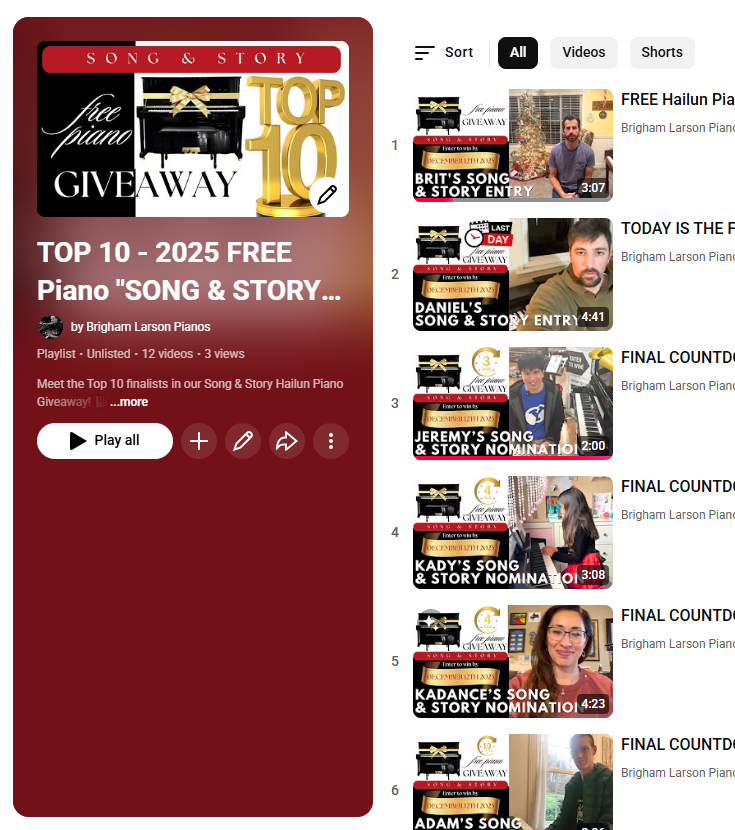Click the Brigham Larson Pianos channel avatar
Screen dimensions: 735x830
pos(51,327)
